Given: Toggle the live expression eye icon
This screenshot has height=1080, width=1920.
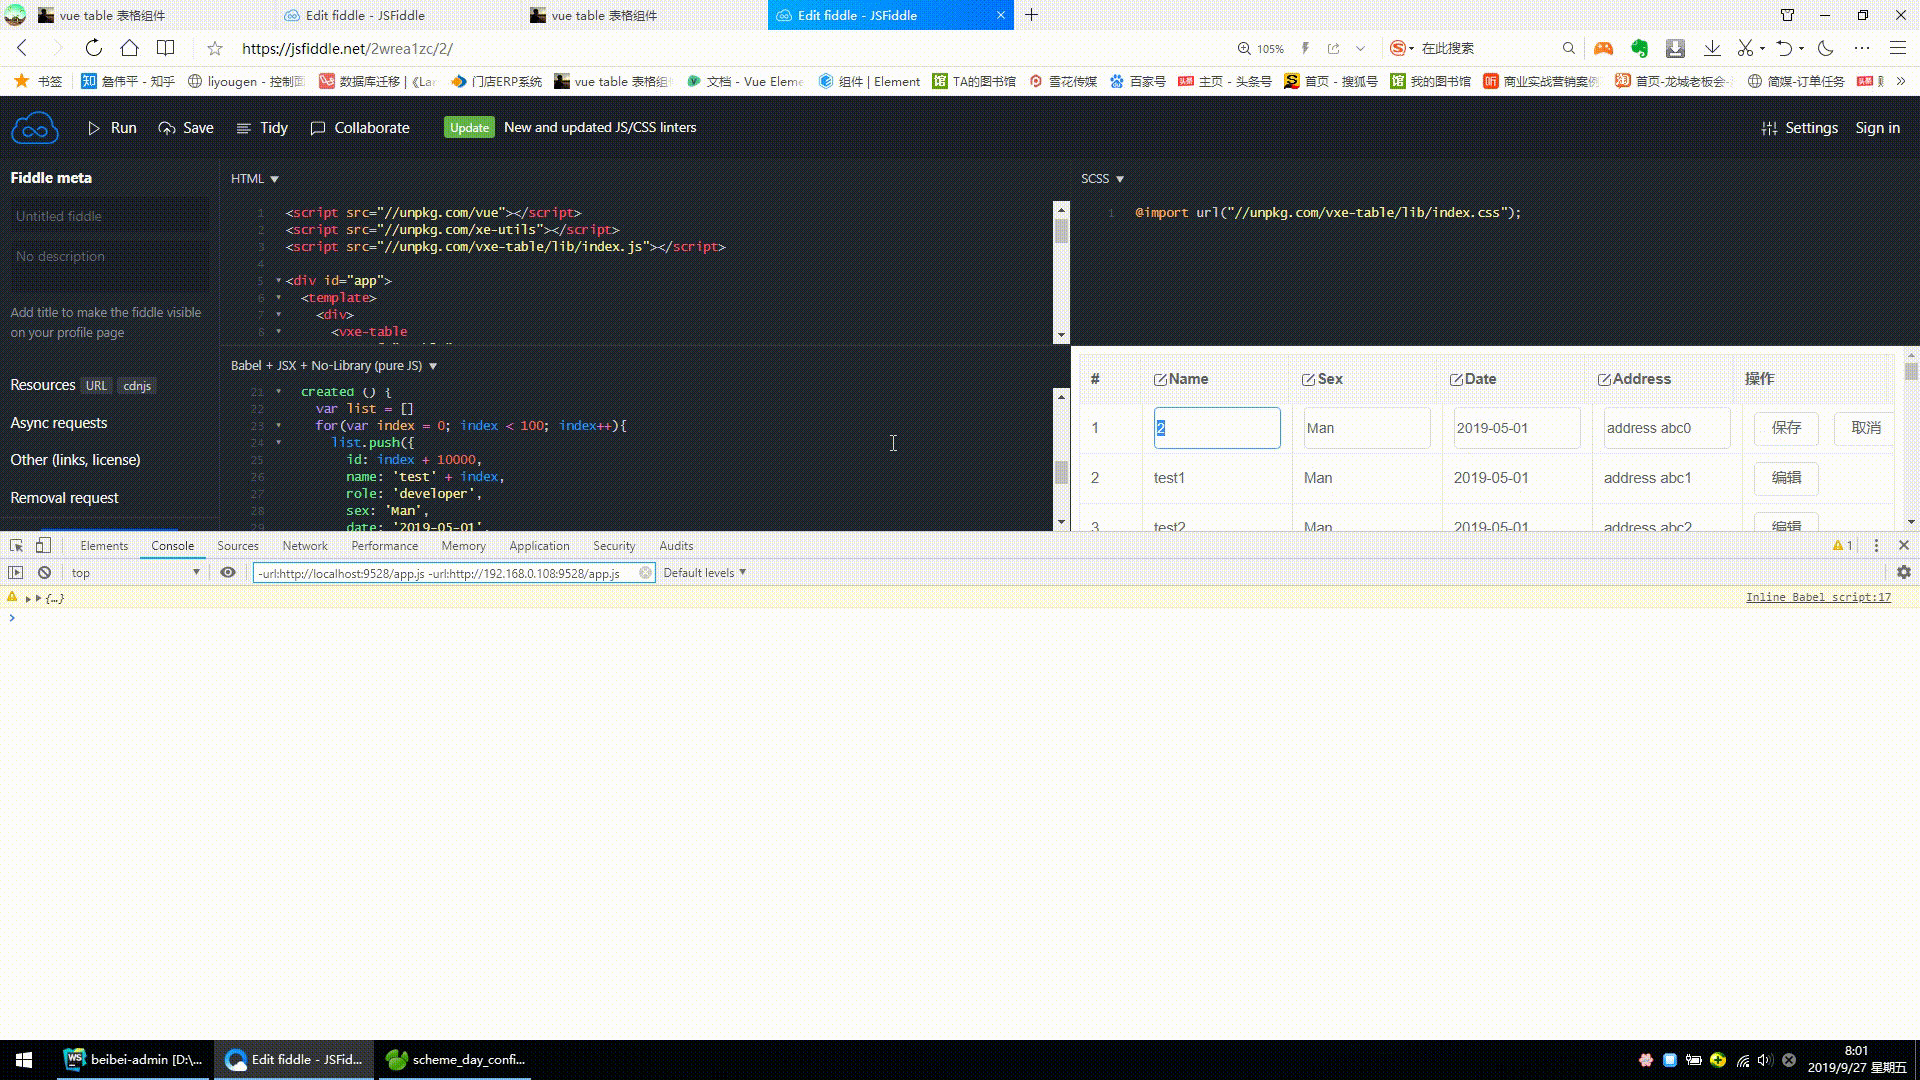Looking at the screenshot, I should coord(228,572).
